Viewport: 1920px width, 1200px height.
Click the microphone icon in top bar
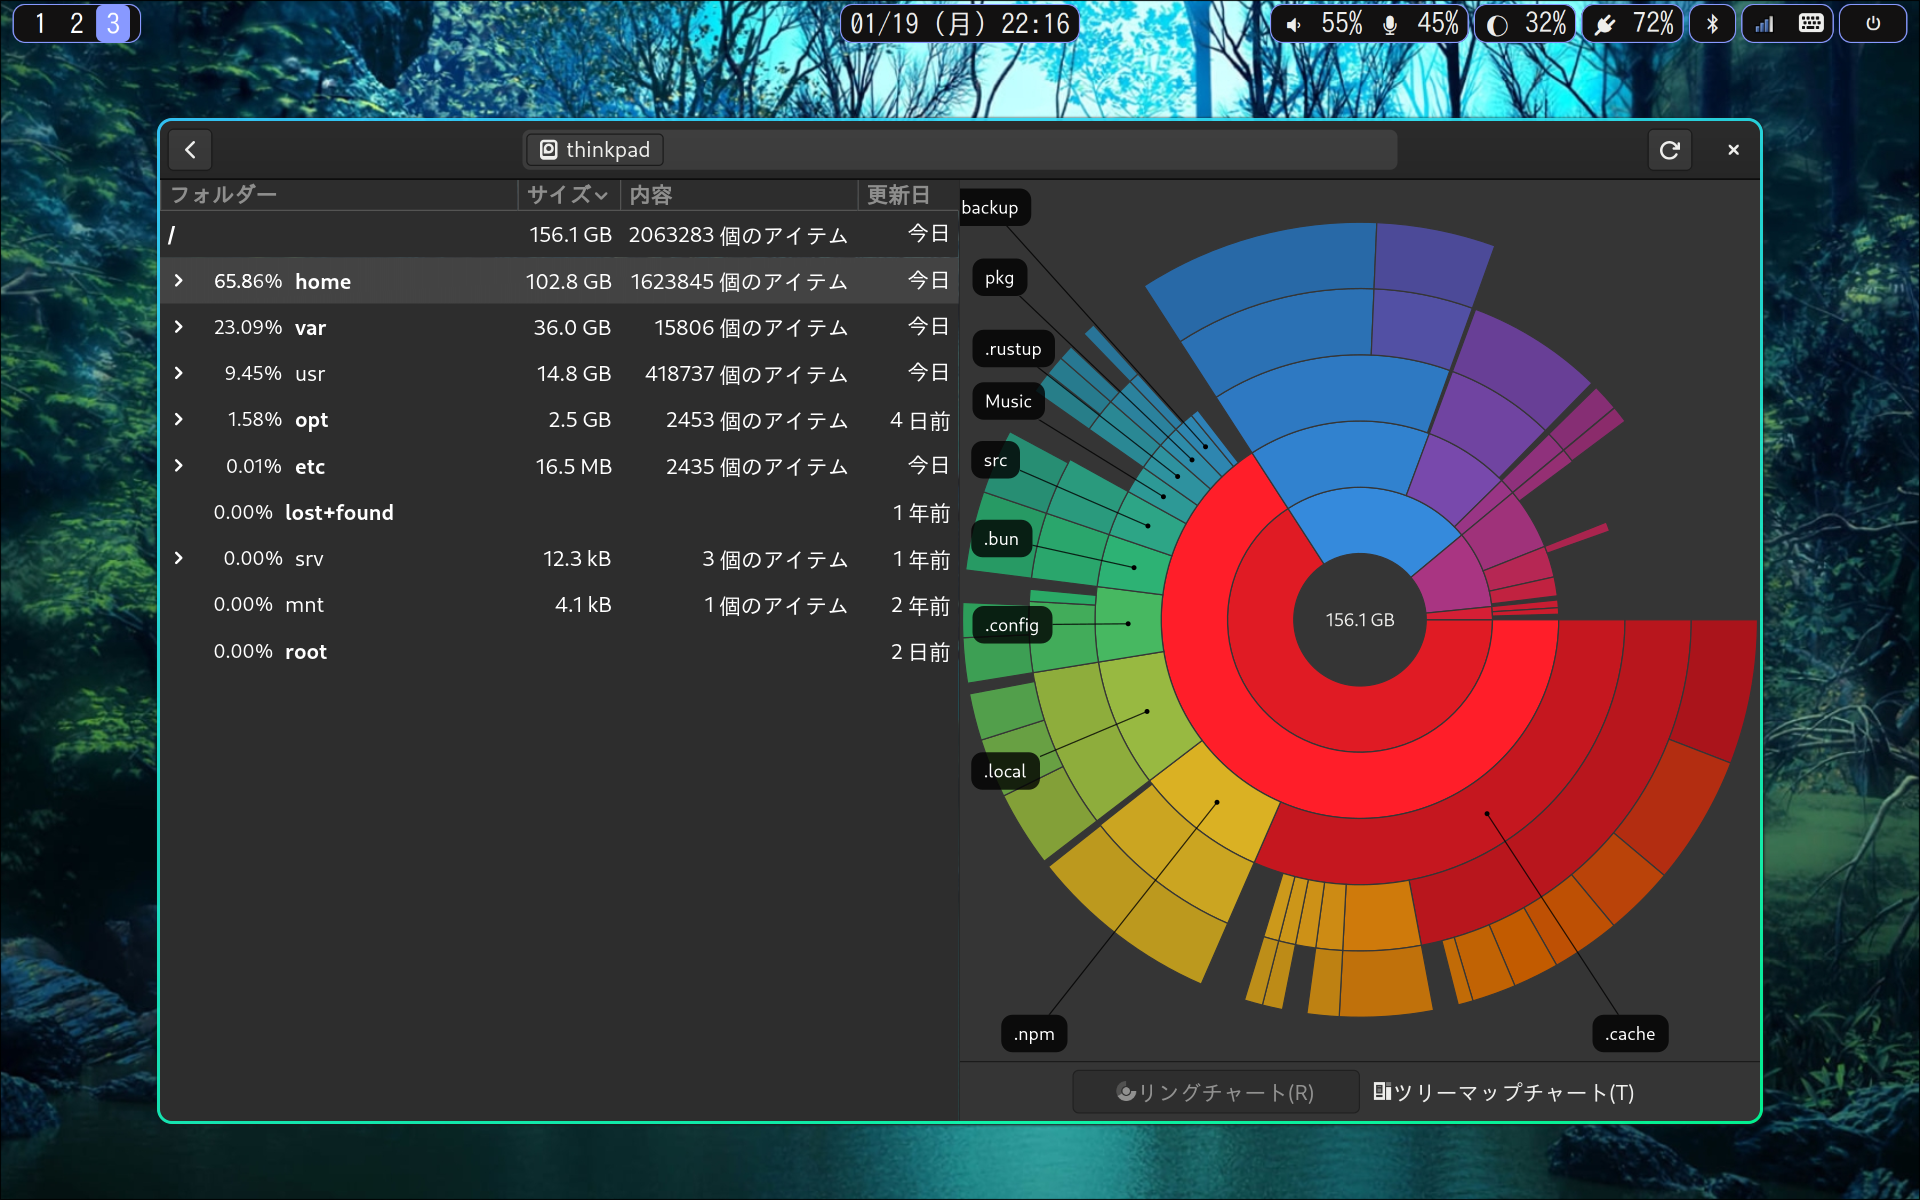tap(1390, 24)
